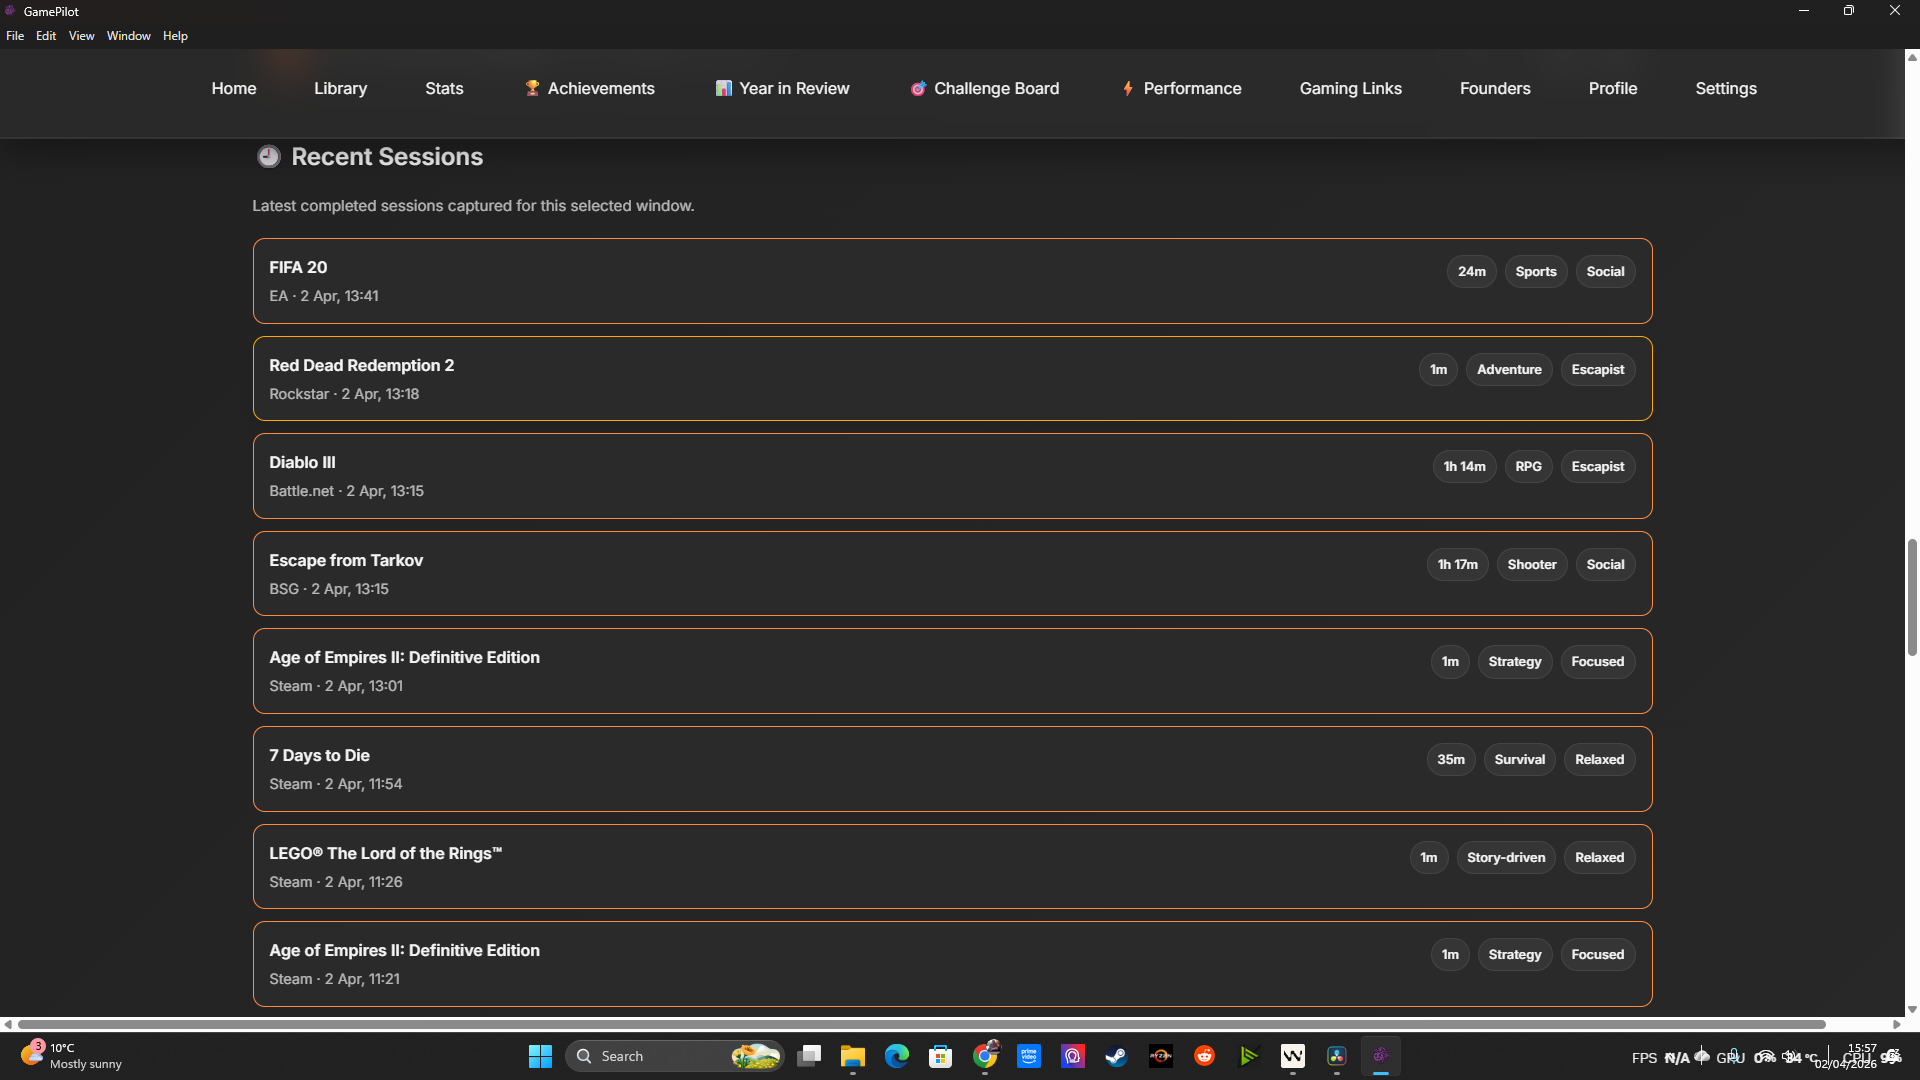Click the Challenge Board target icon
This screenshot has width=1920, height=1080.
point(918,88)
